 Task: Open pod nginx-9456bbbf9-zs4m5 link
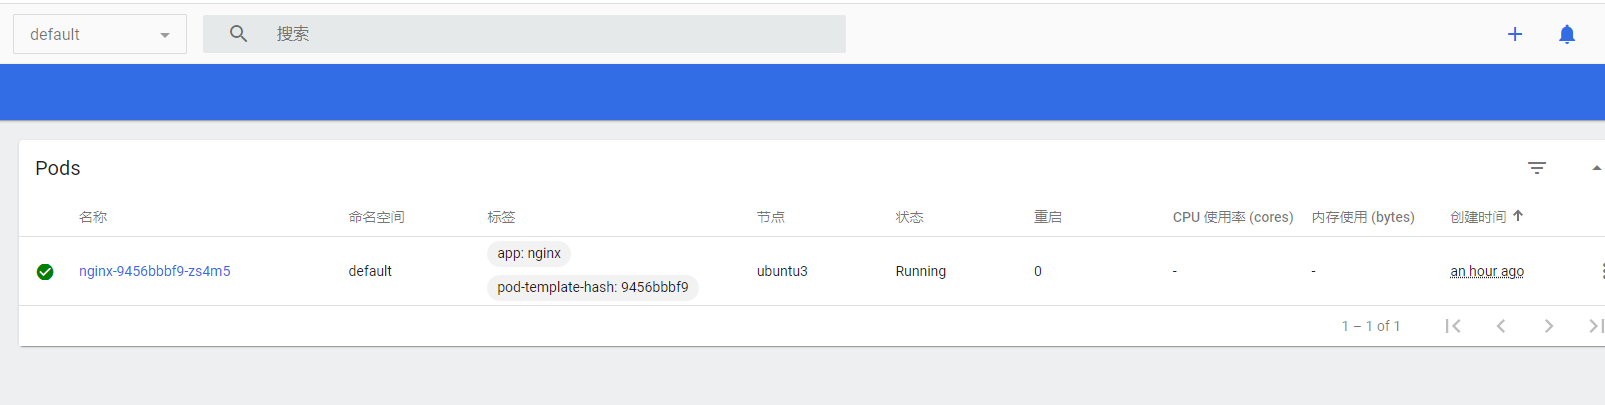point(155,271)
